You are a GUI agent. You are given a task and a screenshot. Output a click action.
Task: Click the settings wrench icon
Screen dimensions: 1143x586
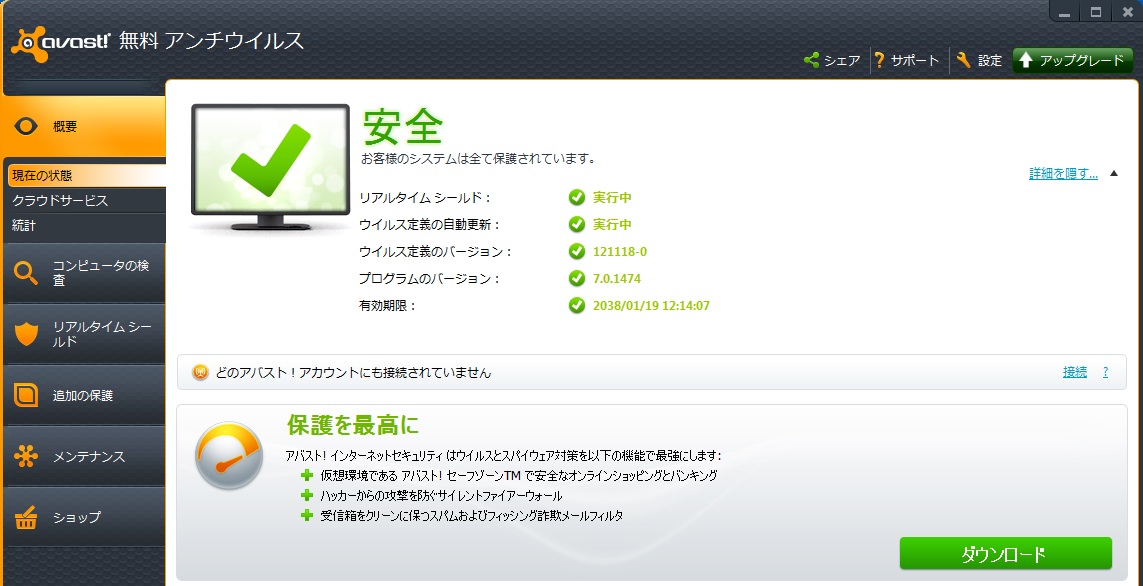click(964, 60)
